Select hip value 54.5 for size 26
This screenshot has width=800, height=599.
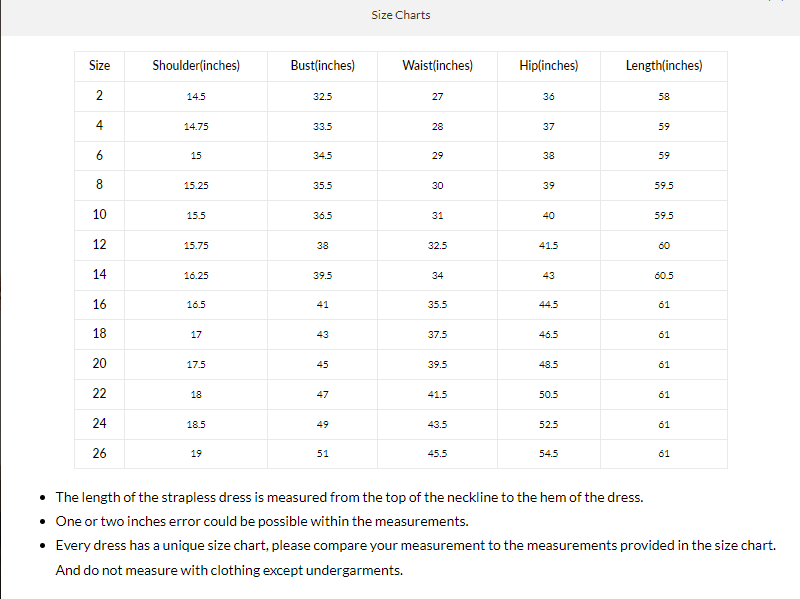(548, 454)
